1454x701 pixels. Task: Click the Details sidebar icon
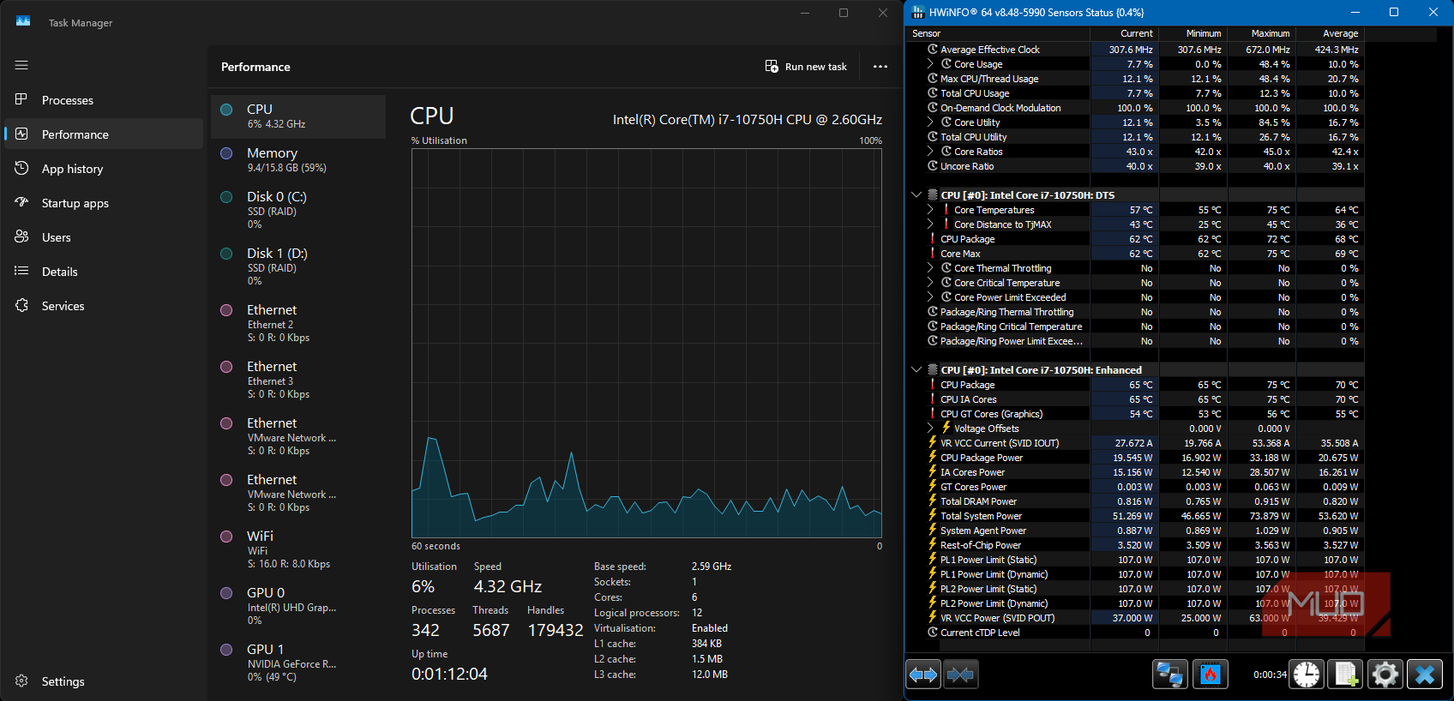pos(22,271)
